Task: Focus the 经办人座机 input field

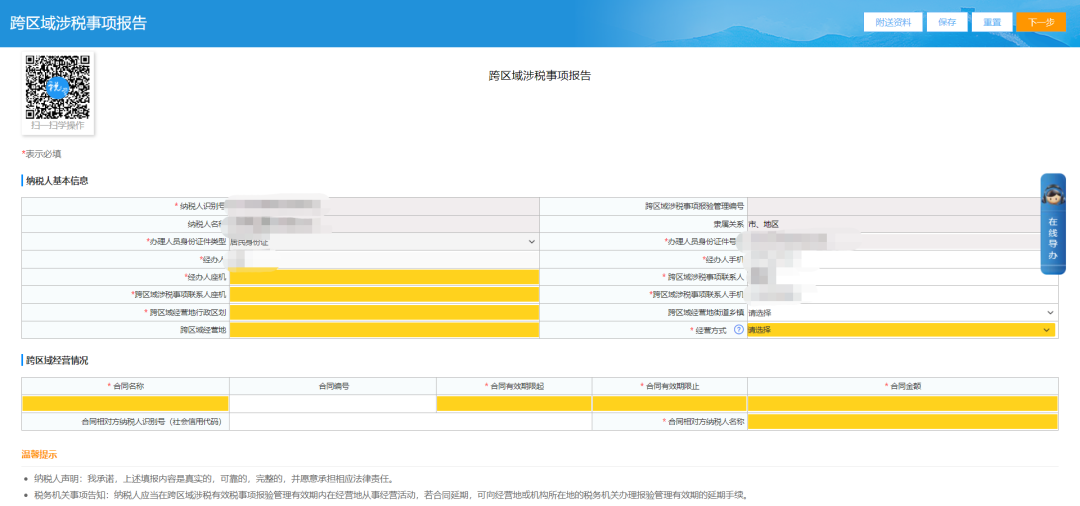Action: coord(384,277)
